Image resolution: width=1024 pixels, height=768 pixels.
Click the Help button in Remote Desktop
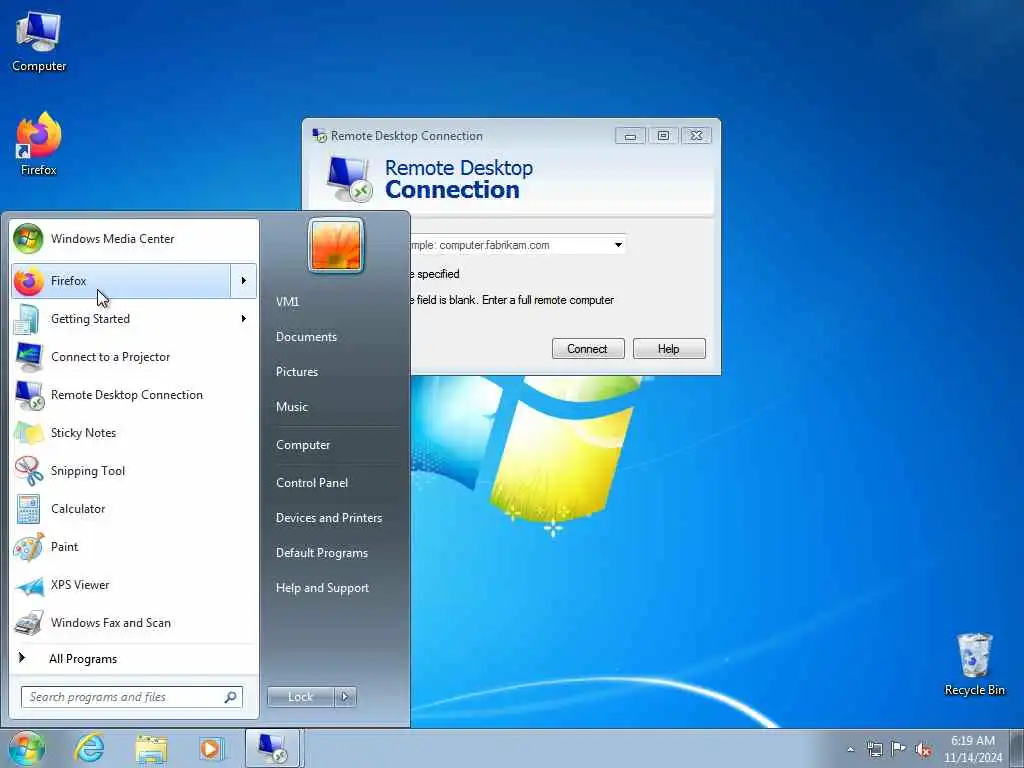pos(669,349)
